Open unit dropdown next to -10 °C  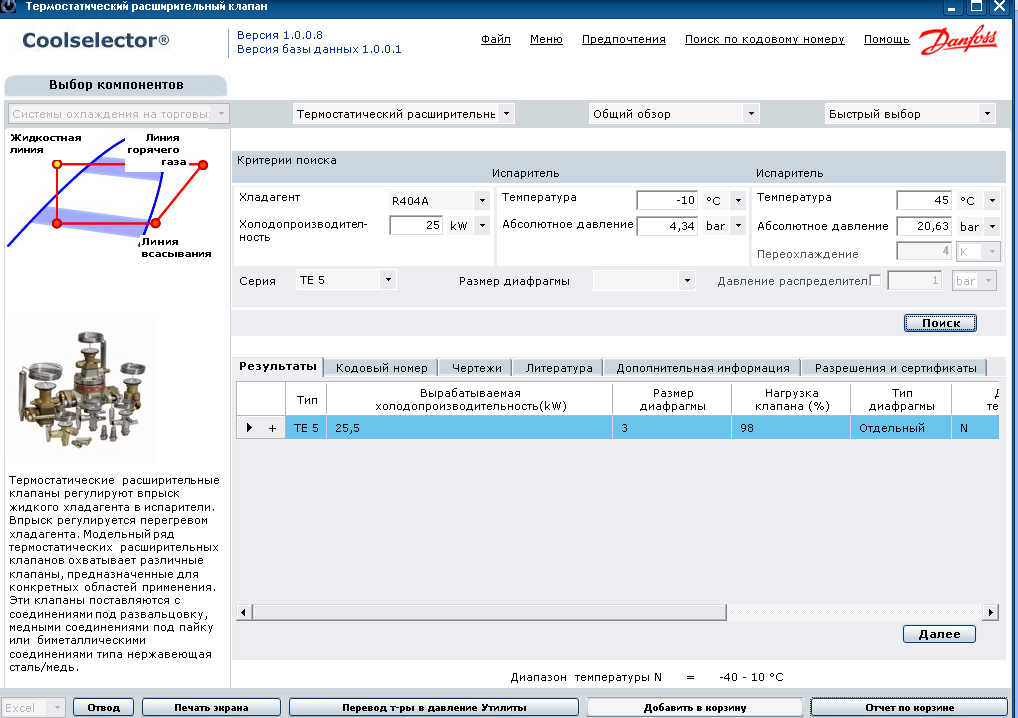click(738, 200)
